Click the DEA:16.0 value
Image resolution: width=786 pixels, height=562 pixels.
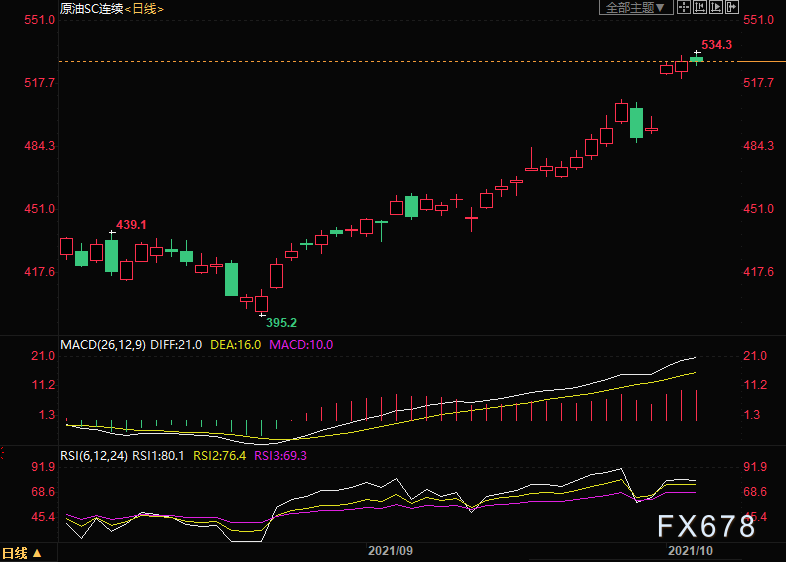tap(236, 345)
